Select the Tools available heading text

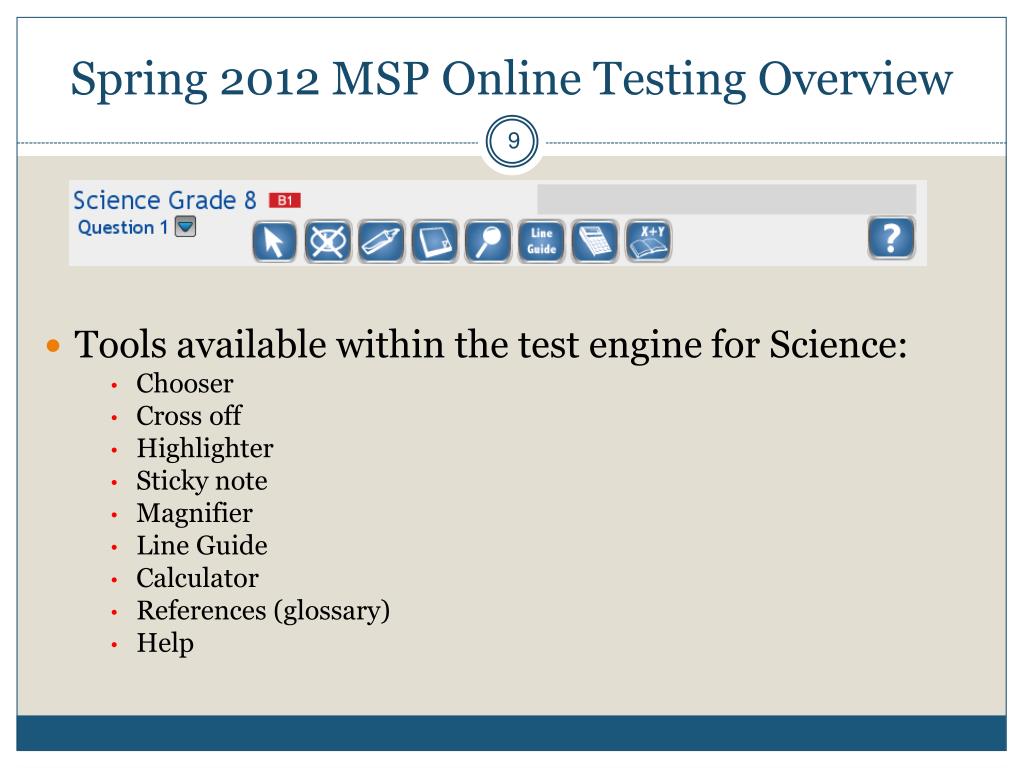pyautogui.click(x=490, y=344)
